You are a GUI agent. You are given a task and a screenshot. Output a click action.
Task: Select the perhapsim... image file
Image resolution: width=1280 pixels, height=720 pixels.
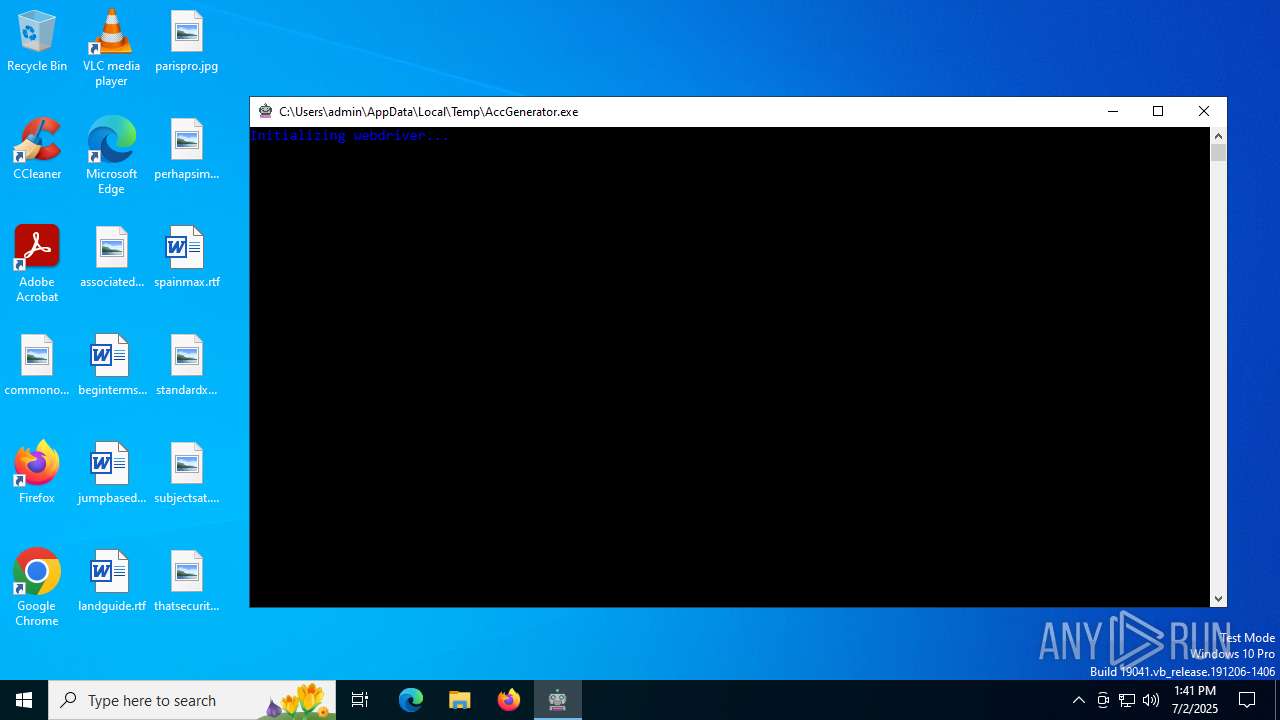coord(186,149)
